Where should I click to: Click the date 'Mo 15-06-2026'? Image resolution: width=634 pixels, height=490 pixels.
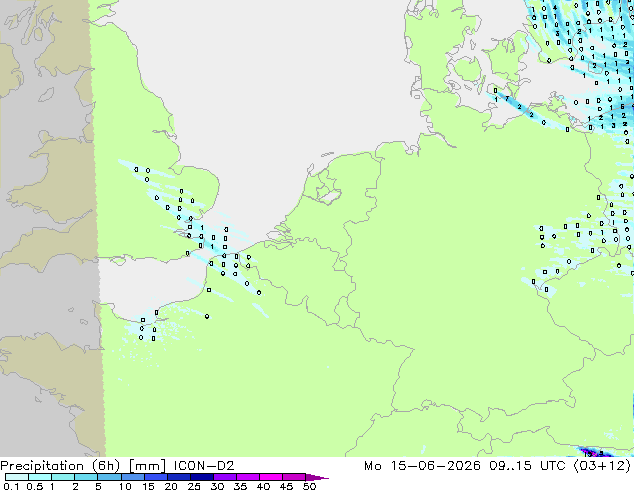(x=422, y=466)
